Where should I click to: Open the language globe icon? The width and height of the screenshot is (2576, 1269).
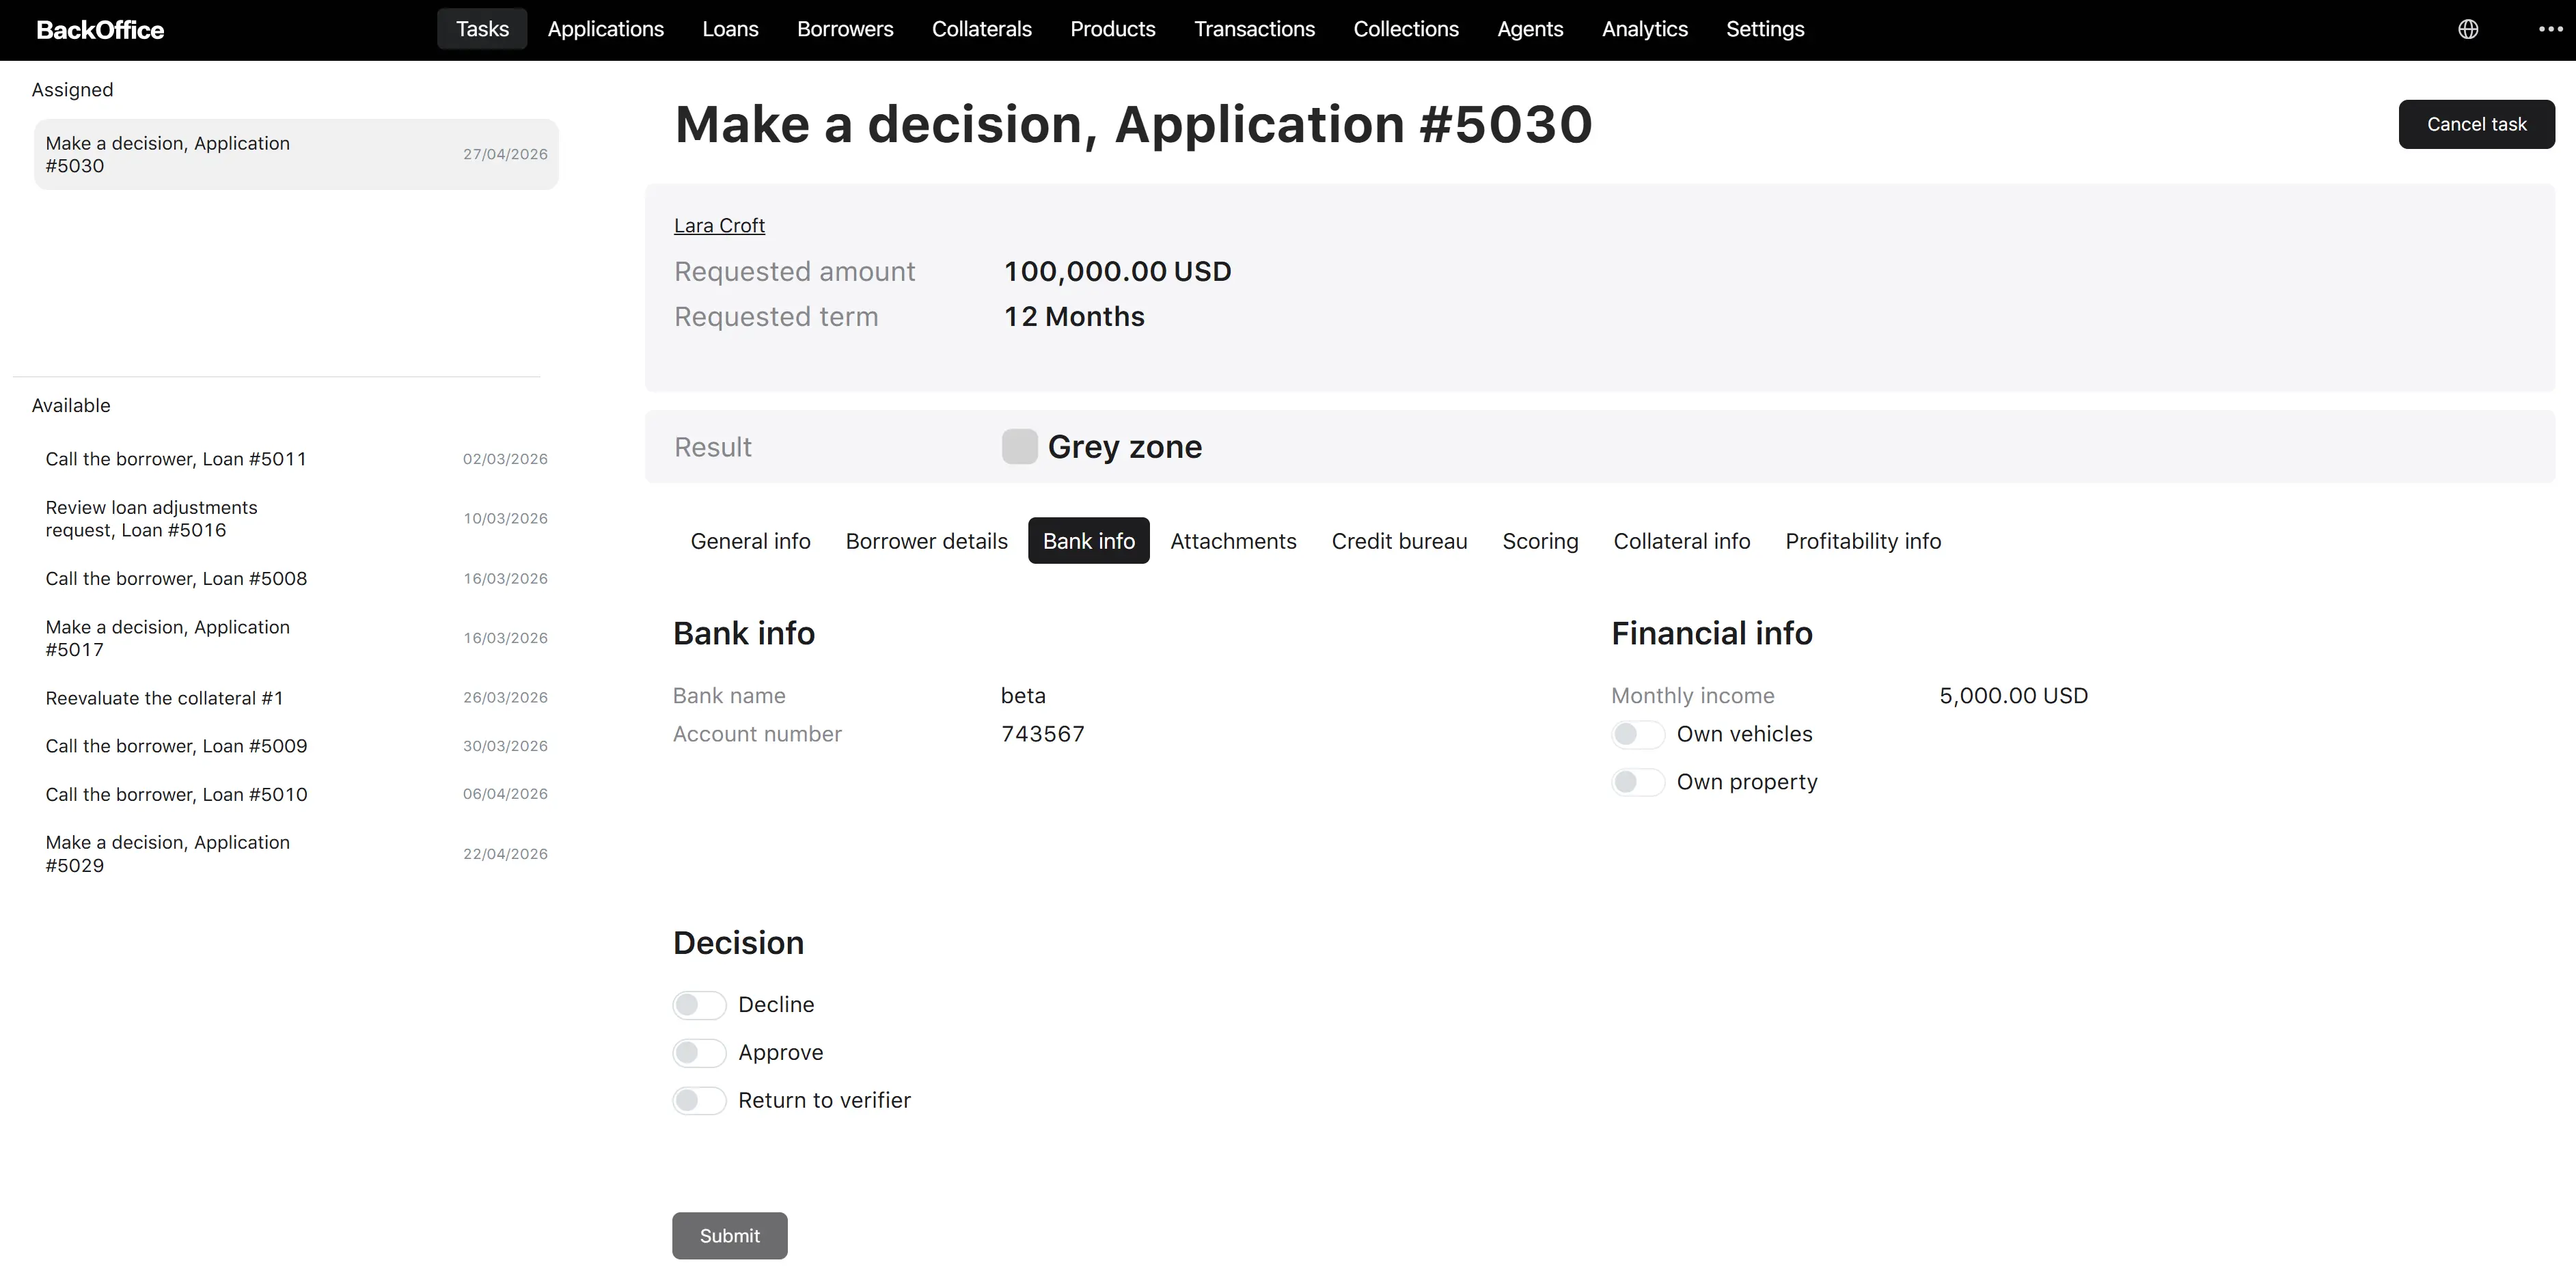2468,29
